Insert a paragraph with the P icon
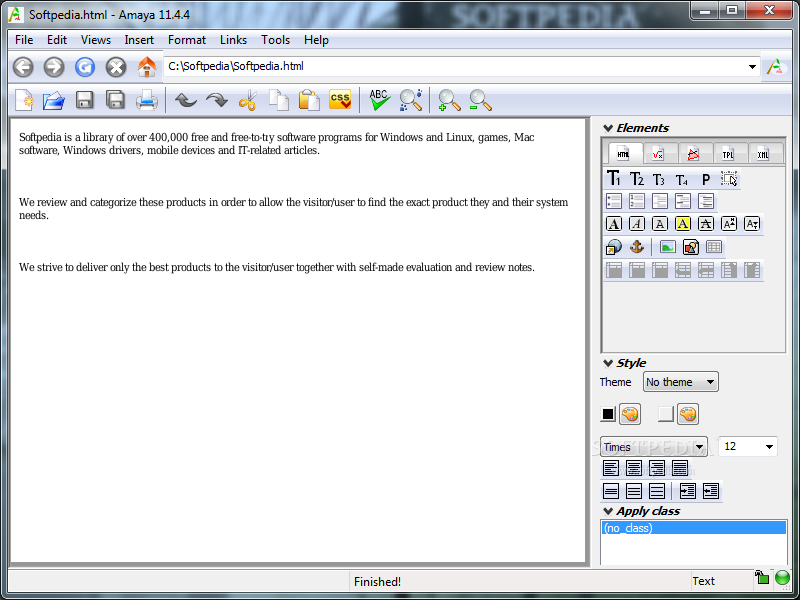Viewport: 800px width, 600px height. point(706,180)
